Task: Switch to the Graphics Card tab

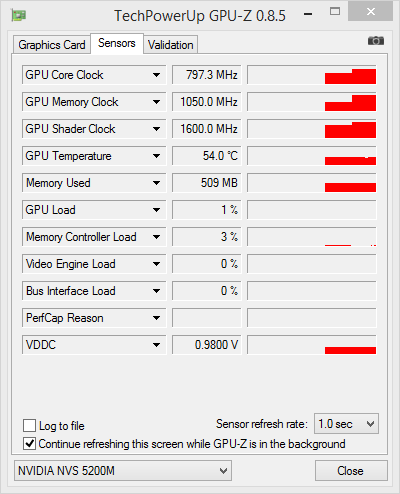Action: pyautogui.click(x=52, y=45)
